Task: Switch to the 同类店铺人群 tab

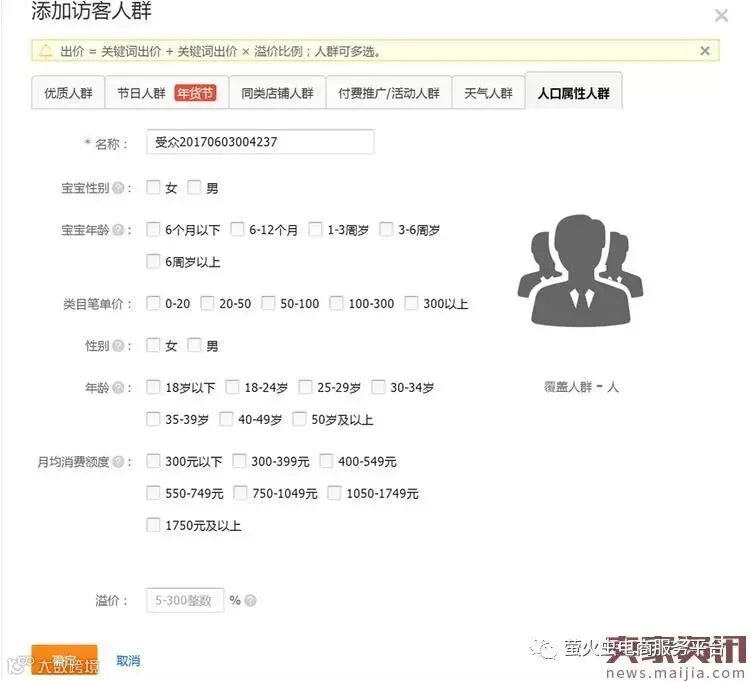Action: (x=277, y=93)
